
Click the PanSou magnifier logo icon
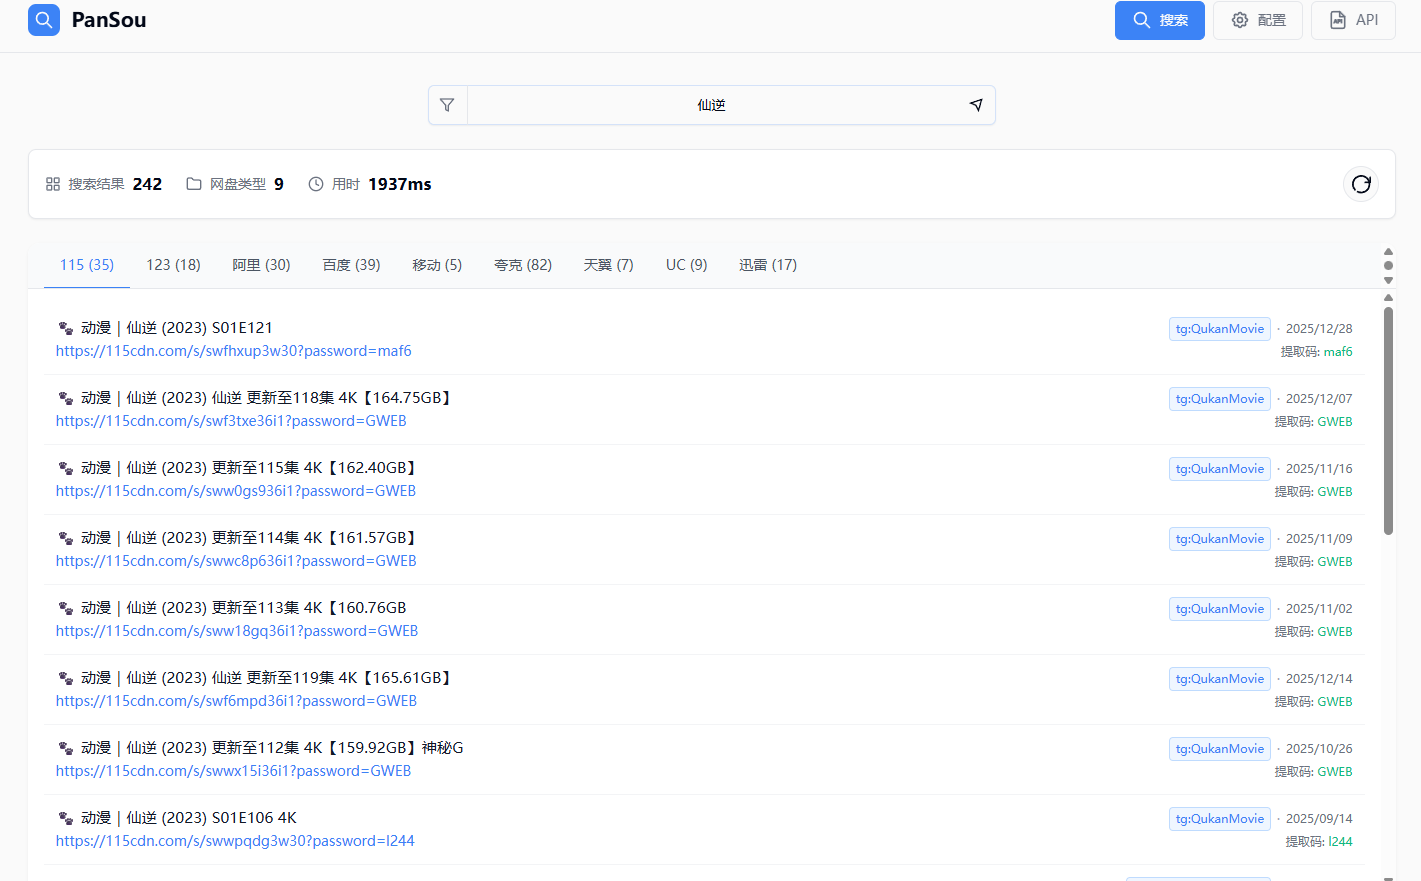(x=44, y=20)
